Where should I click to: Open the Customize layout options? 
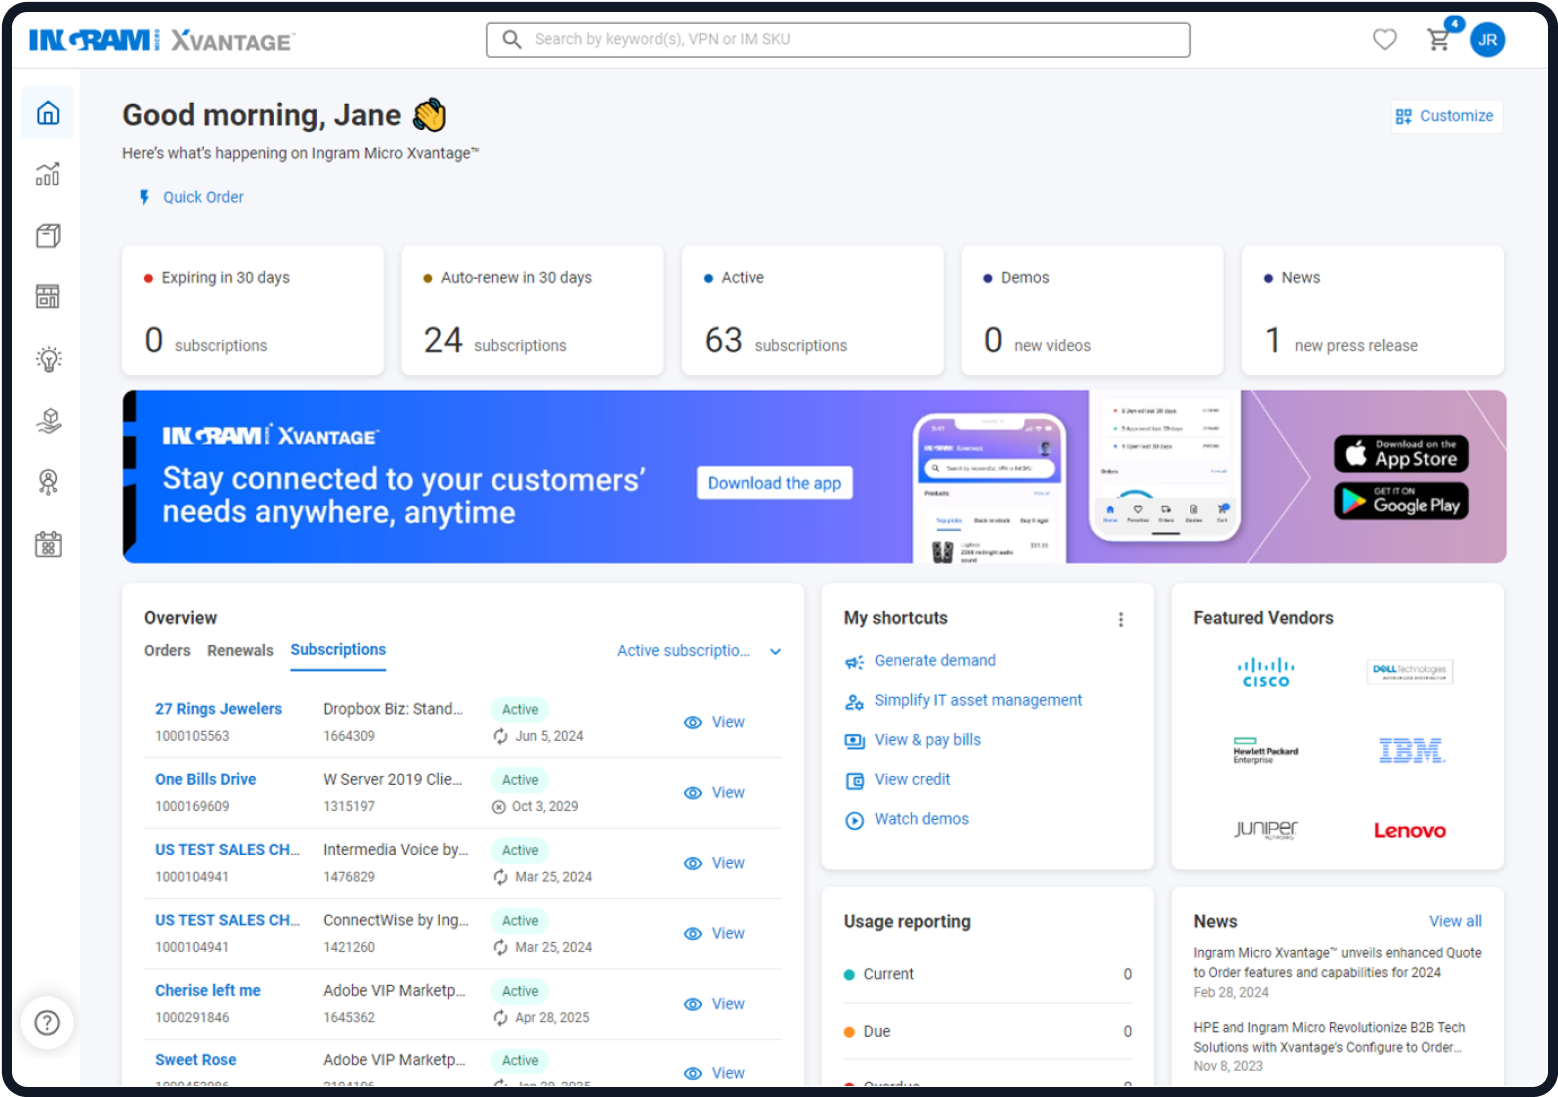1445,116
